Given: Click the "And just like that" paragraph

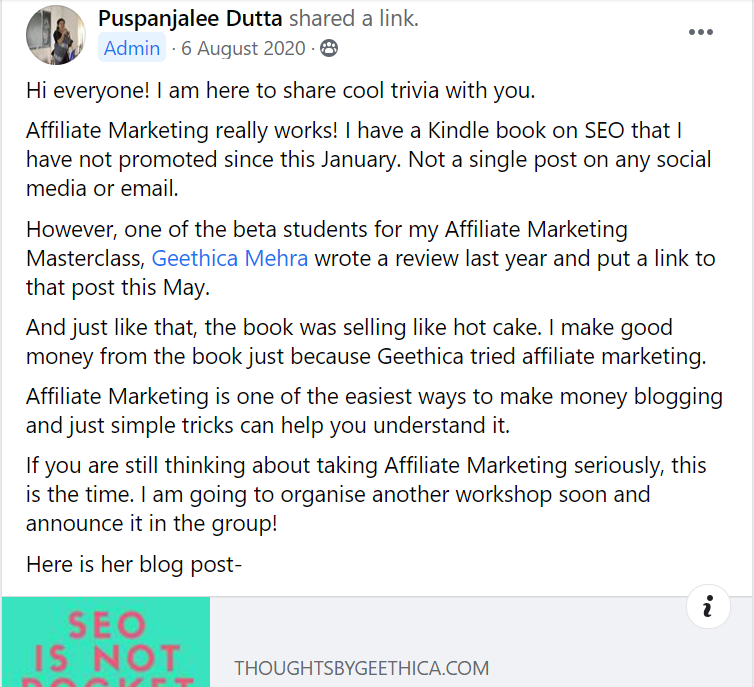Looking at the screenshot, I should [x=366, y=341].
